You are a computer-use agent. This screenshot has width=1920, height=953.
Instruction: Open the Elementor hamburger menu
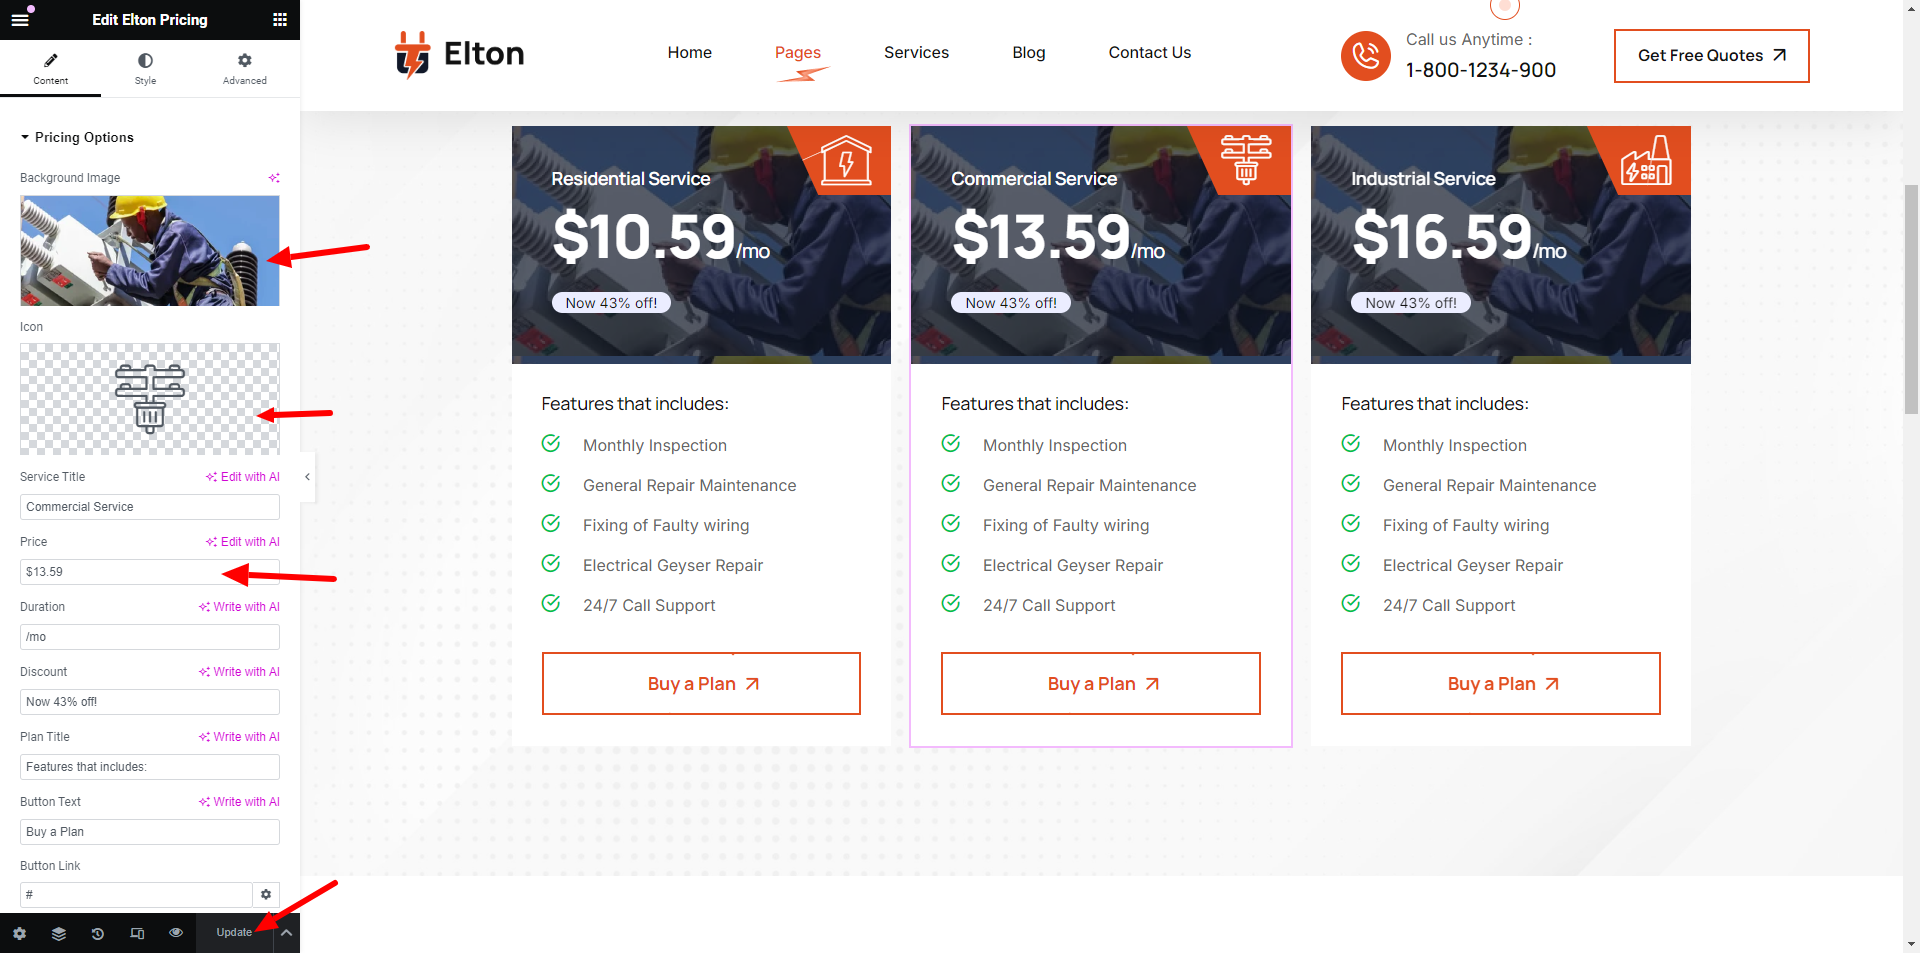(20, 19)
